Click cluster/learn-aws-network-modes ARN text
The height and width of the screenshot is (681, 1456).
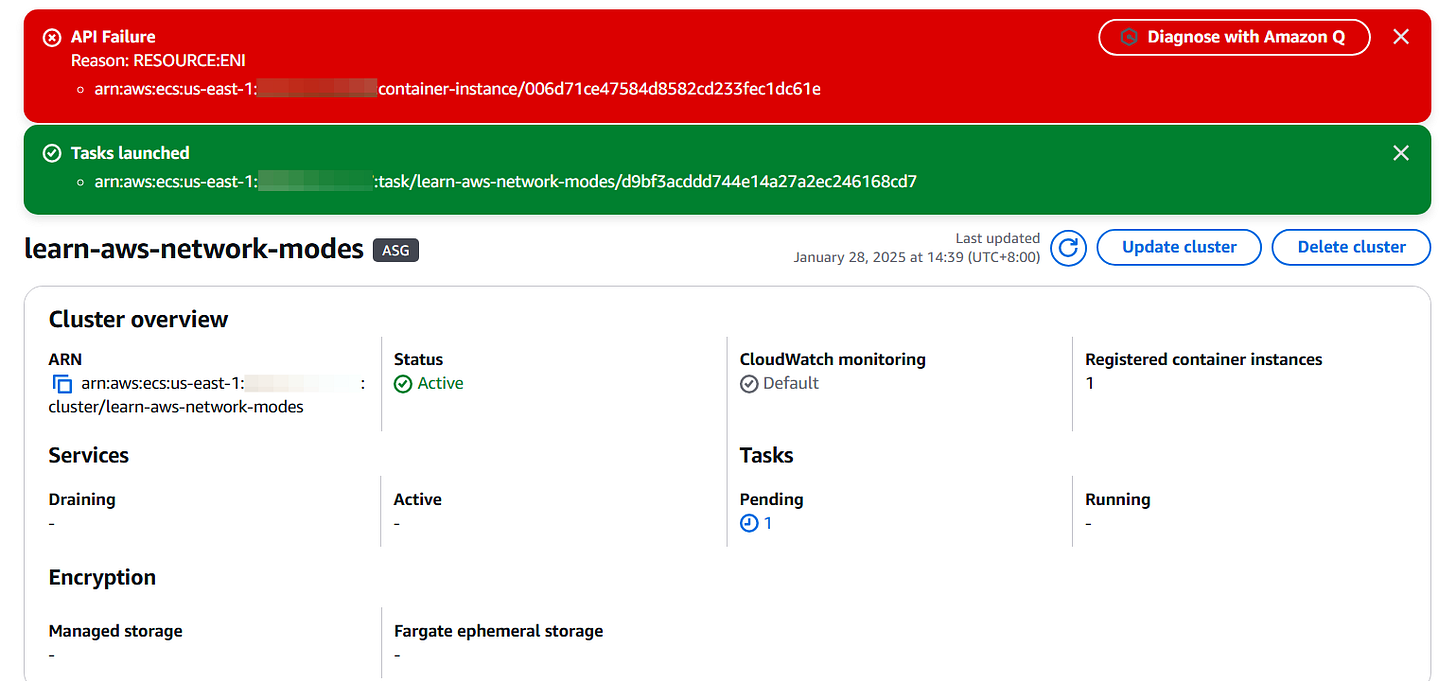(176, 407)
